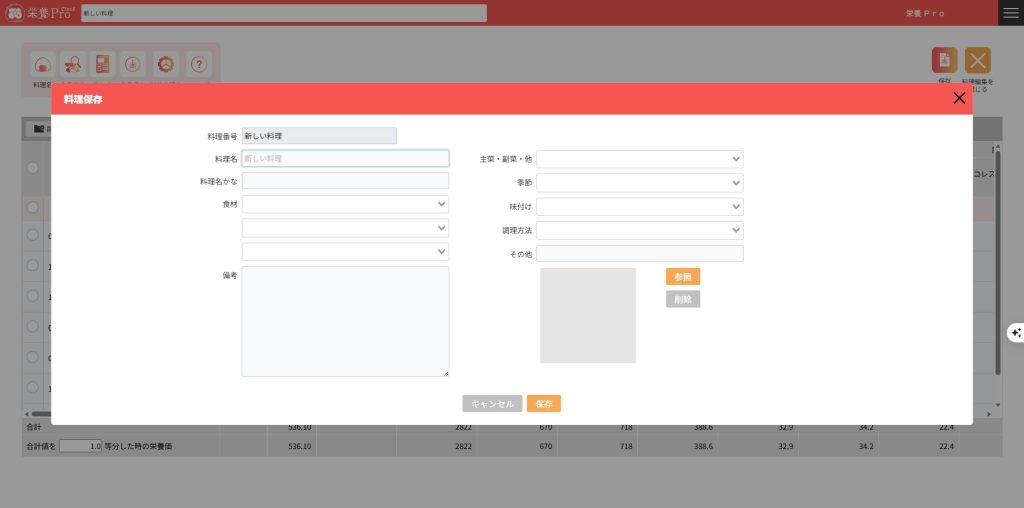Viewport: 1024px width, 508px height.
Task: Click the 削除 delete button
Action: [683, 300]
